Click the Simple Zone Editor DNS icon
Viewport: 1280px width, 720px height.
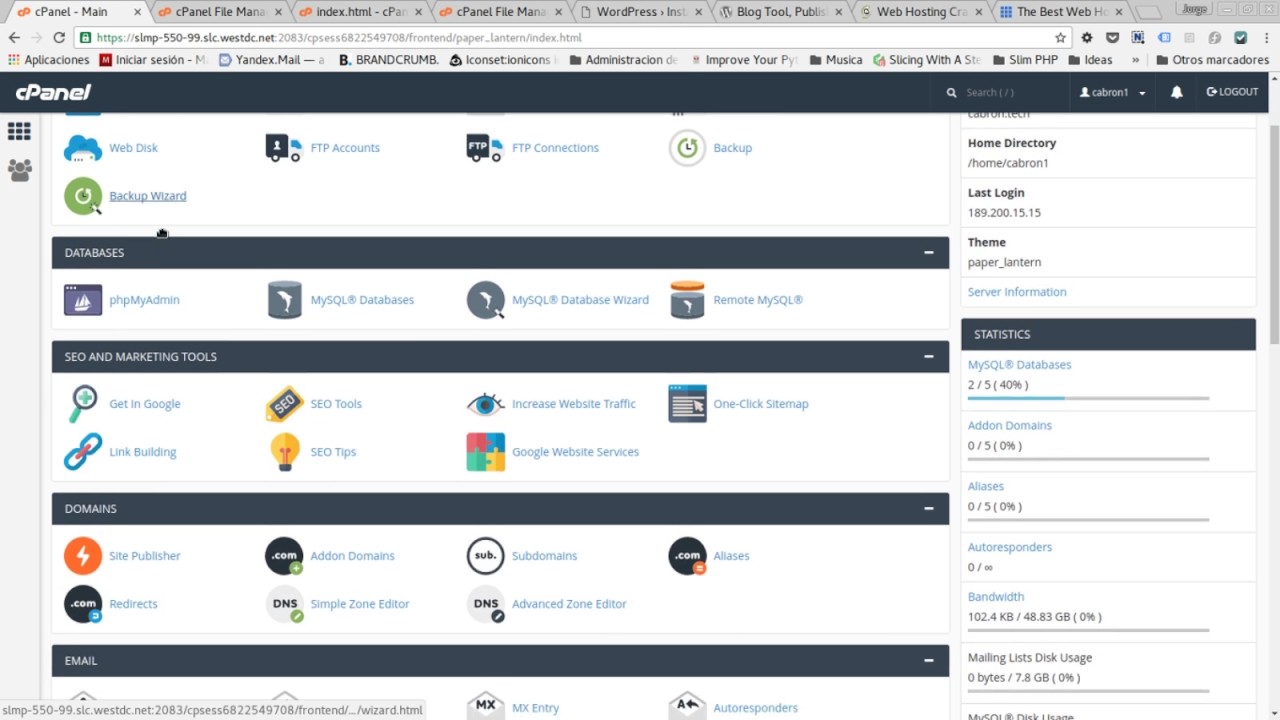coord(284,604)
